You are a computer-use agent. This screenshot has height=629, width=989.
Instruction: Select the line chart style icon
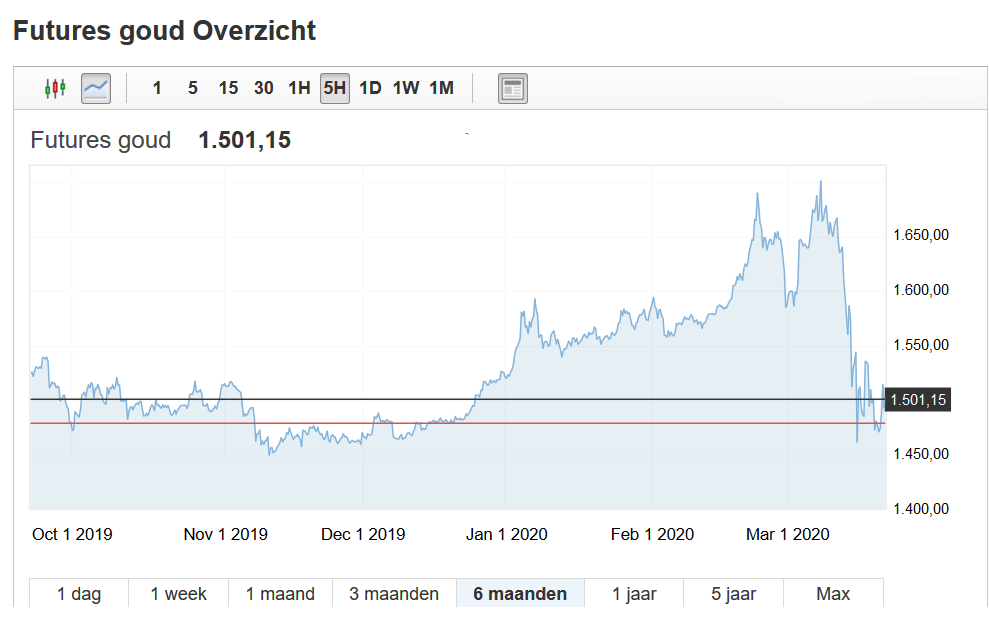(x=94, y=88)
